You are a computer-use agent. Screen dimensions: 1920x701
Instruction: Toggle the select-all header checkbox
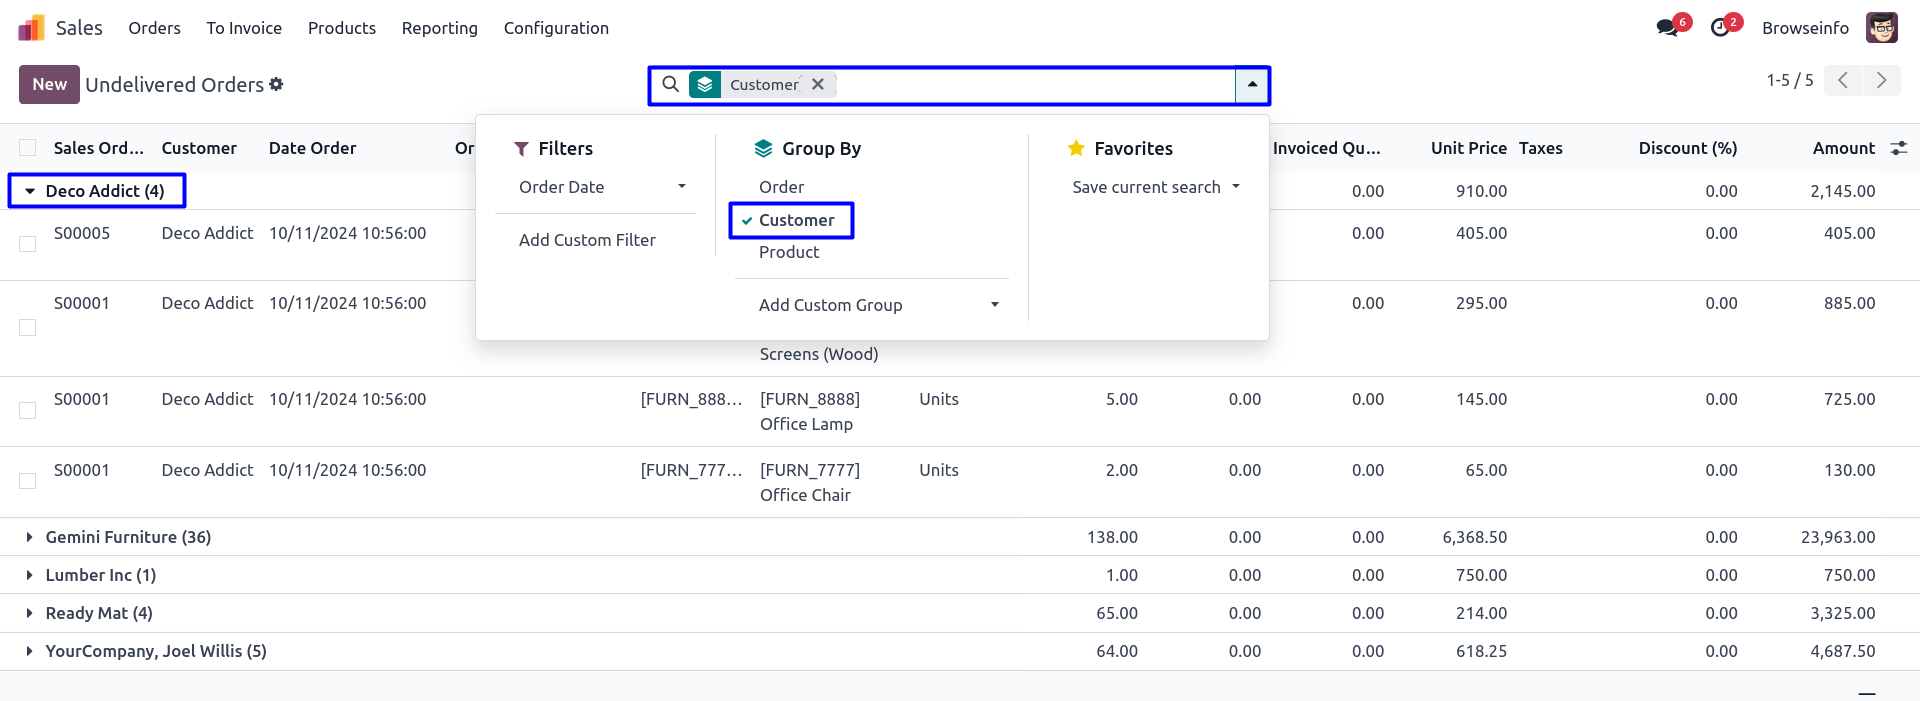point(28,148)
